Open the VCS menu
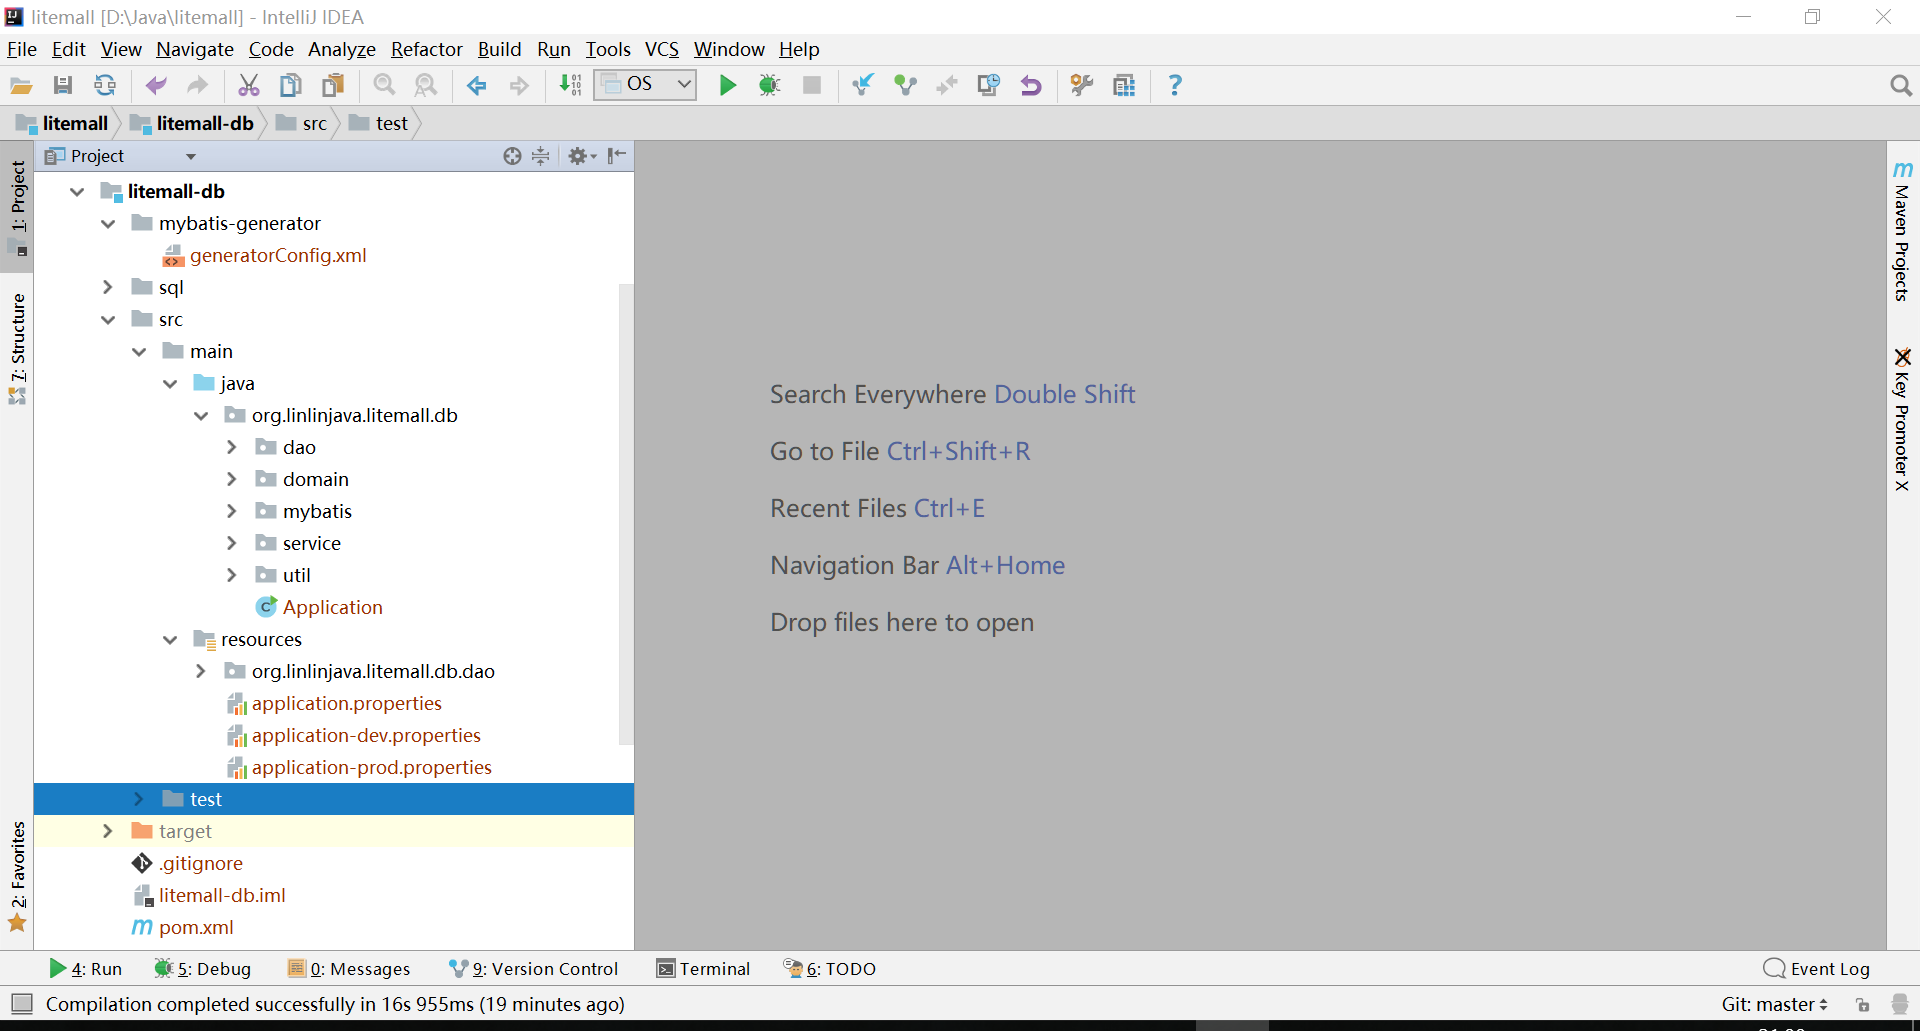The image size is (1920, 1031). [662, 49]
